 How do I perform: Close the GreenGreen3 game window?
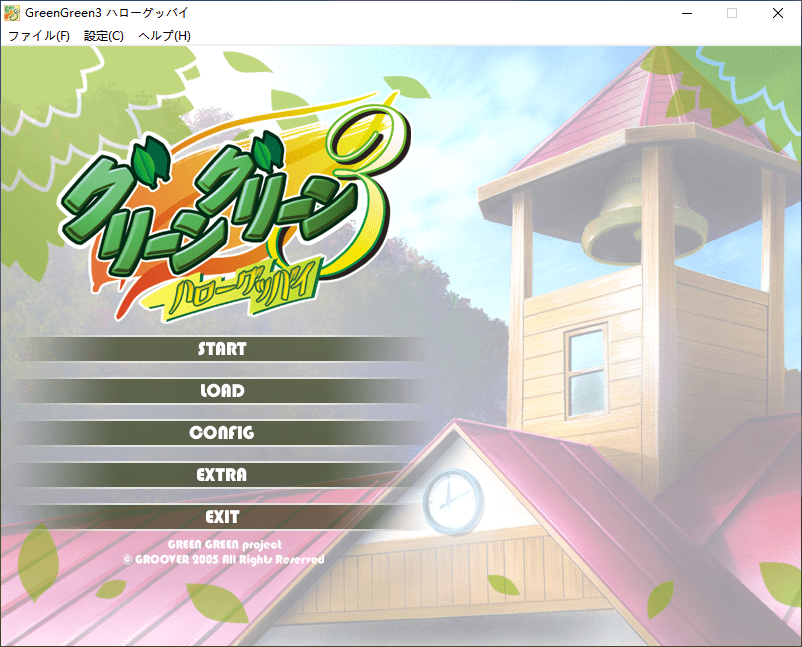(x=778, y=13)
